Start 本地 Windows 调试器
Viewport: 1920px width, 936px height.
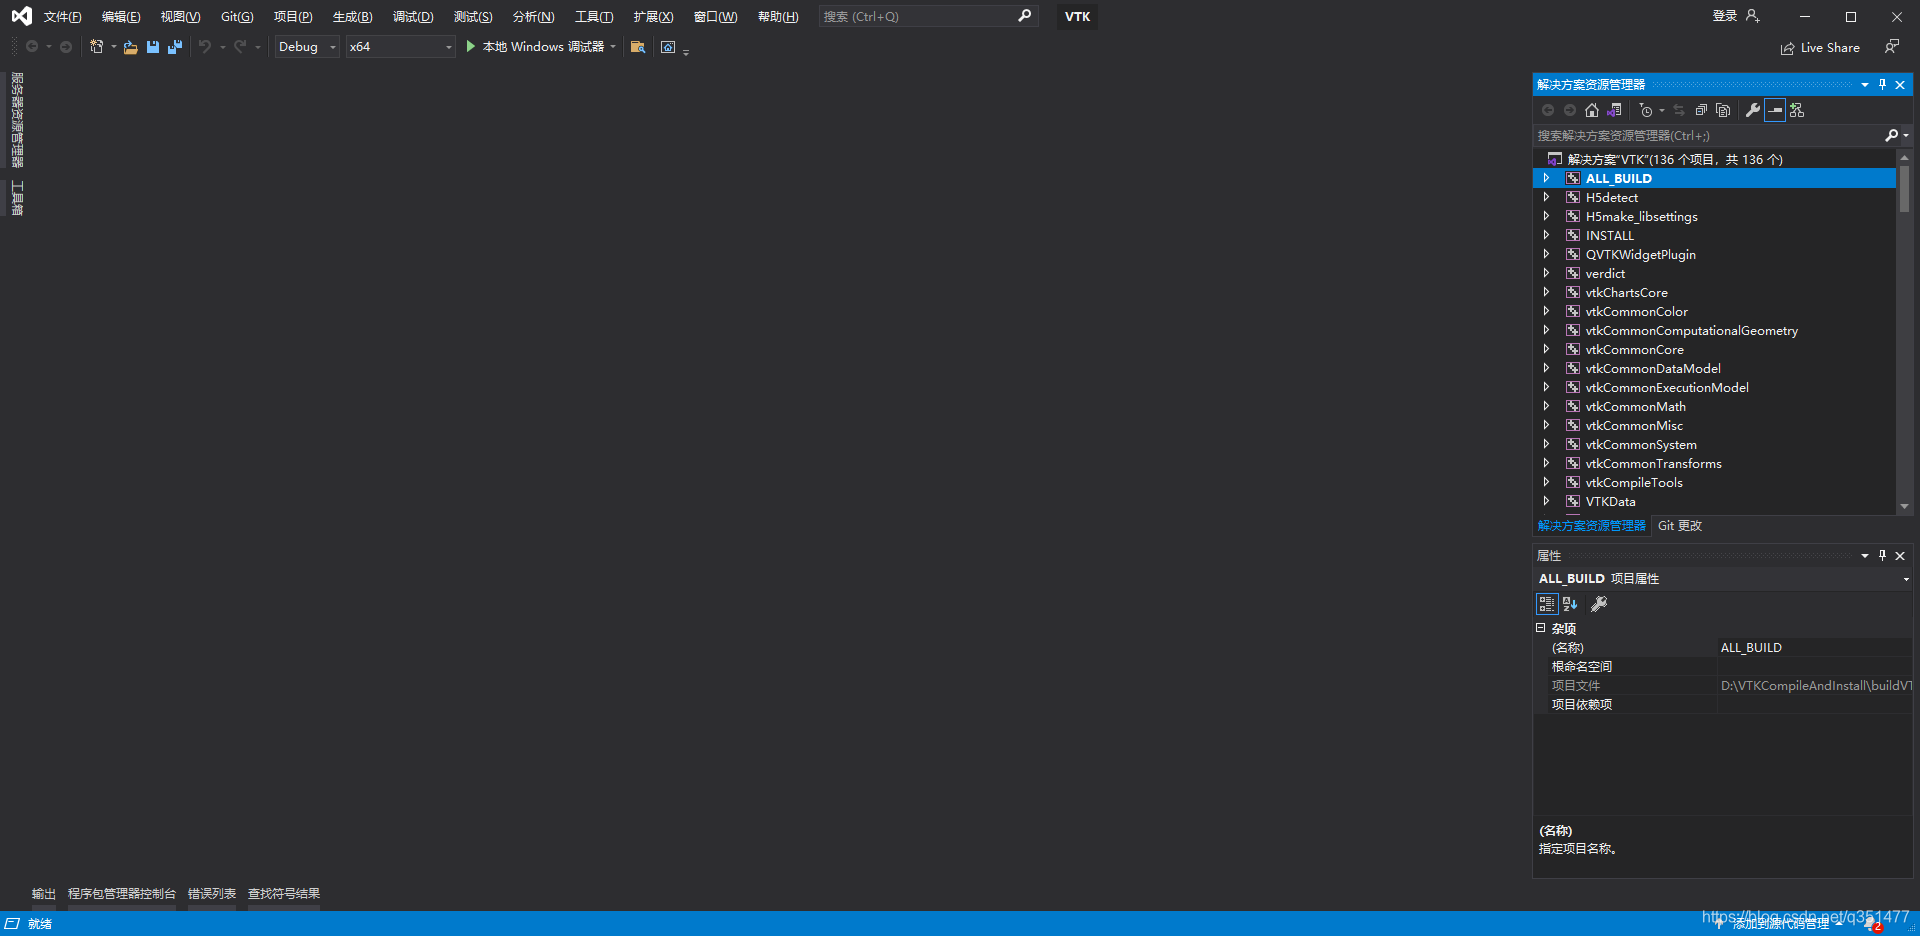point(536,47)
